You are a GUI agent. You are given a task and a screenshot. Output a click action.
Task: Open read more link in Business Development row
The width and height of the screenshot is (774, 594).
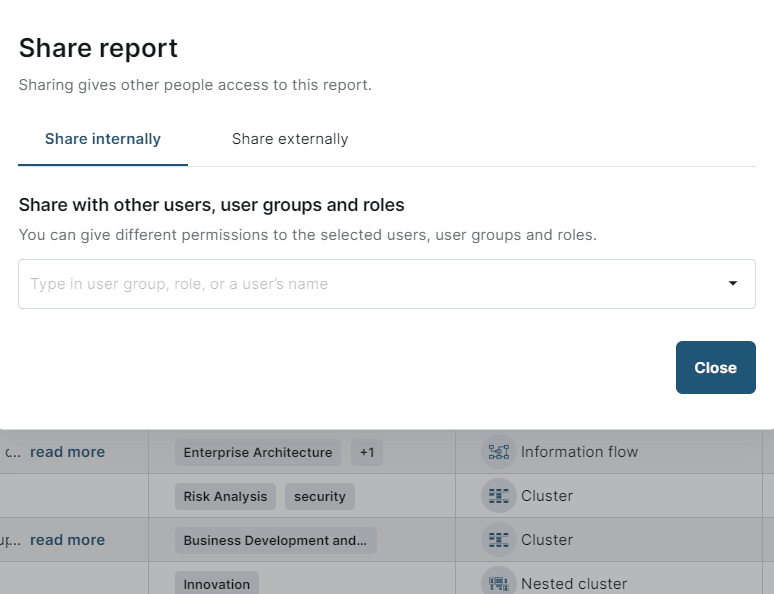pyautogui.click(x=67, y=540)
